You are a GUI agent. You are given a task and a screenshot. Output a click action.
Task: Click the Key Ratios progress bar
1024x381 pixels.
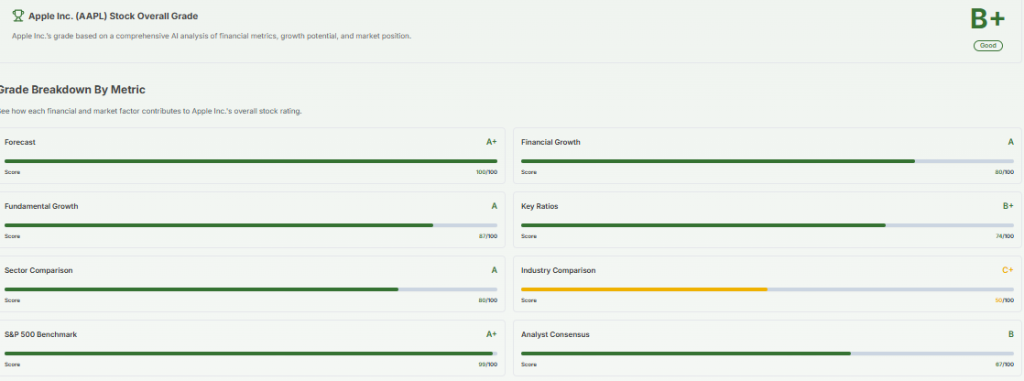767,225
